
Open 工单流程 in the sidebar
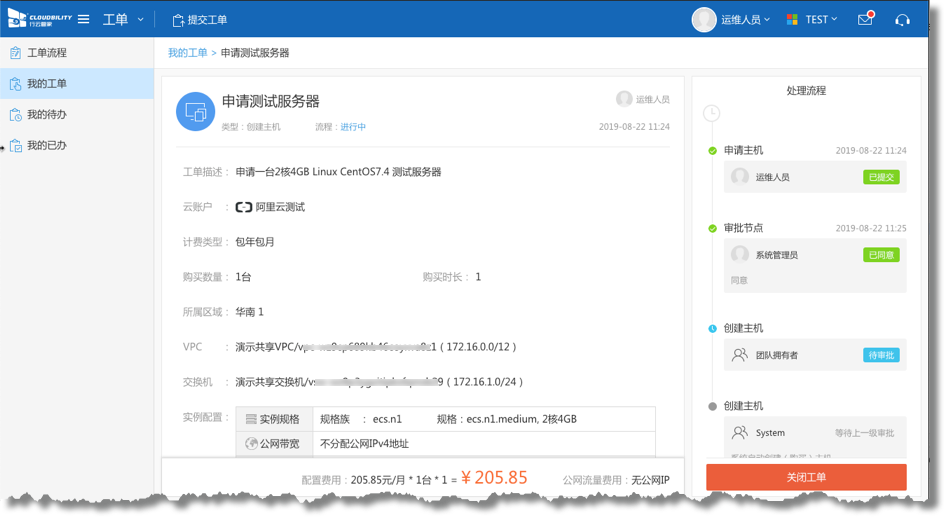[x=46, y=53]
